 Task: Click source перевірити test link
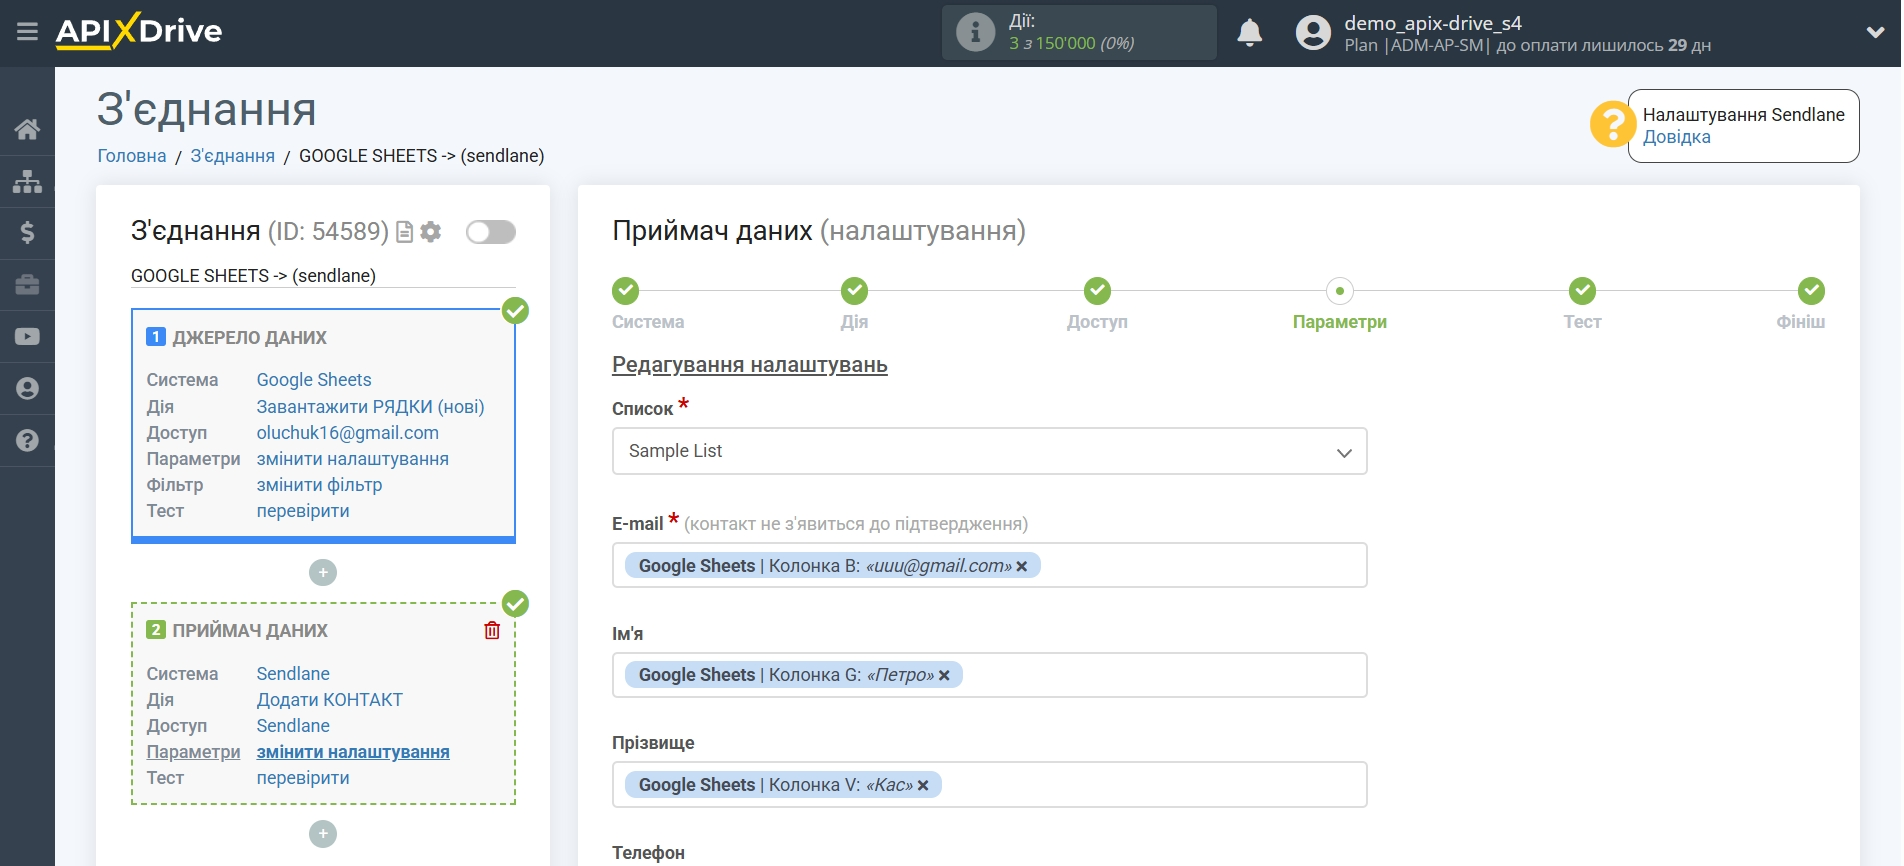303,511
